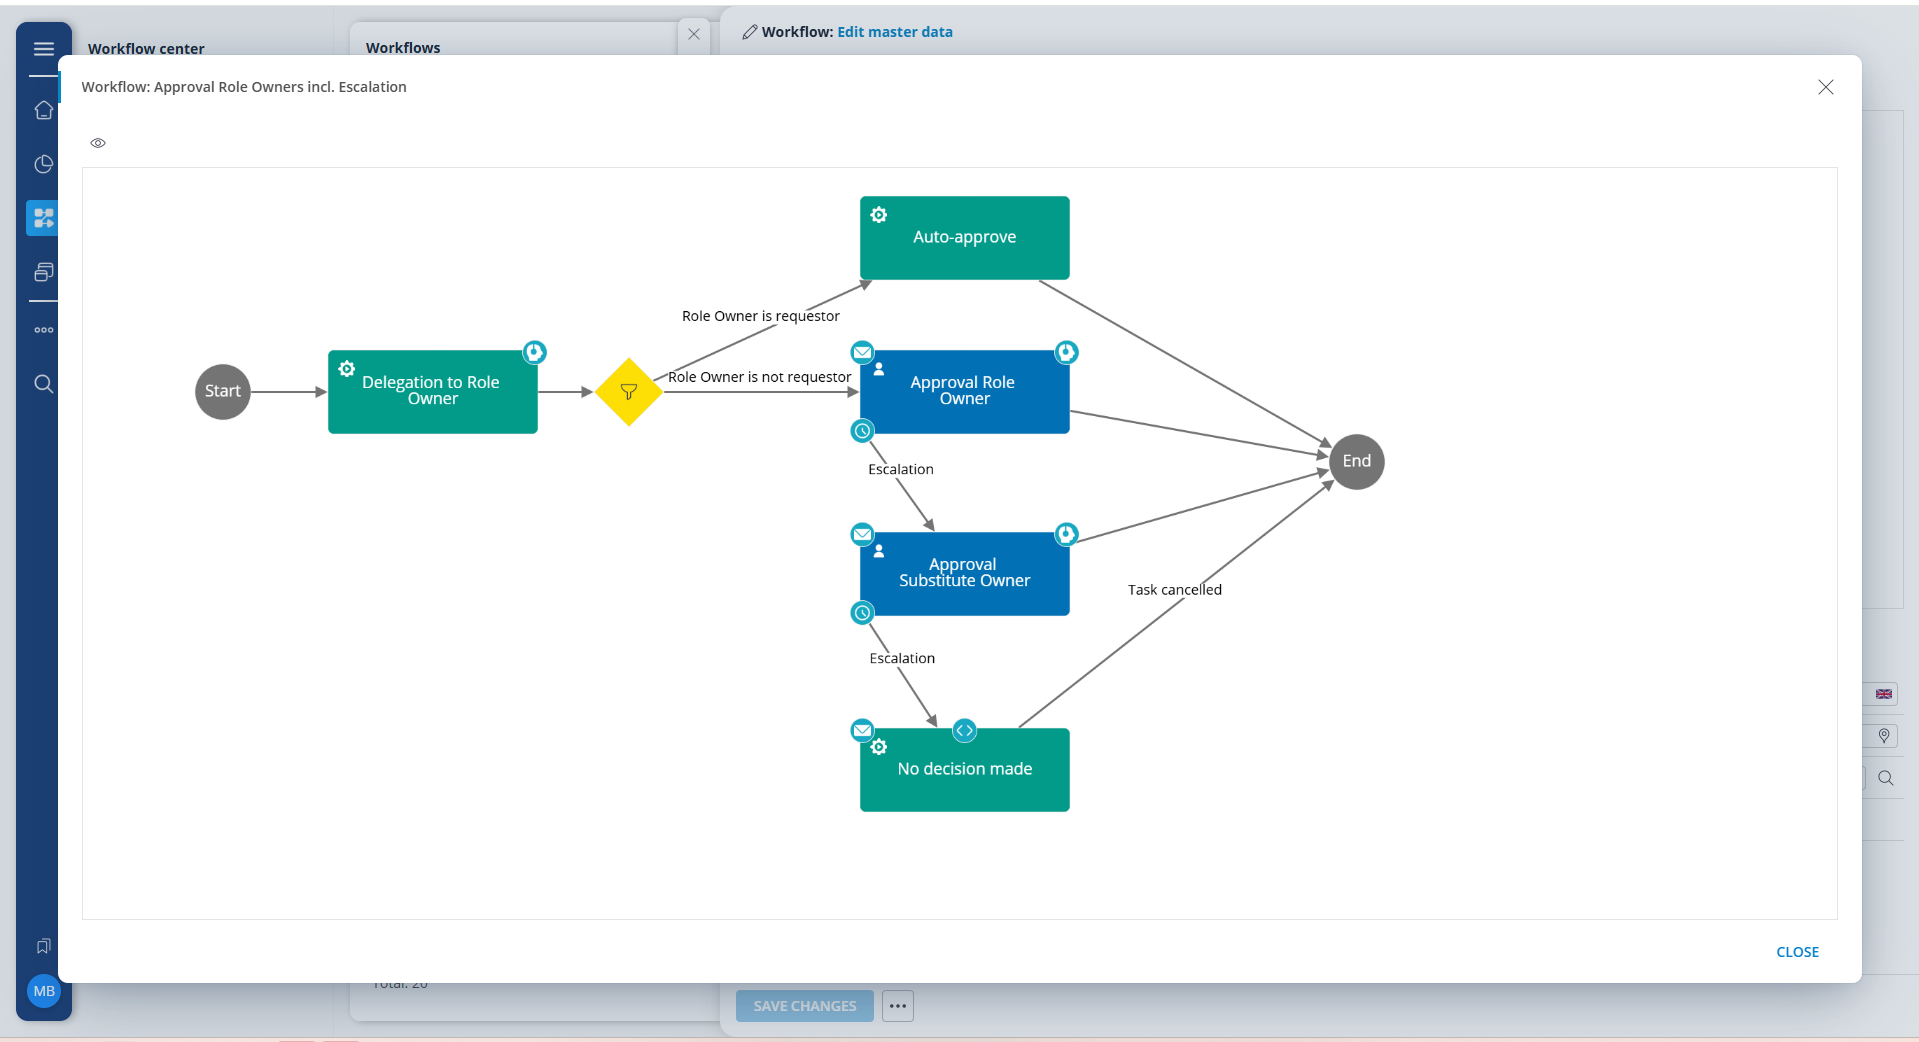This screenshot has width=1919, height=1042.
Task: Select the Workflow center sidebar icon
Action: coord(43,218)
